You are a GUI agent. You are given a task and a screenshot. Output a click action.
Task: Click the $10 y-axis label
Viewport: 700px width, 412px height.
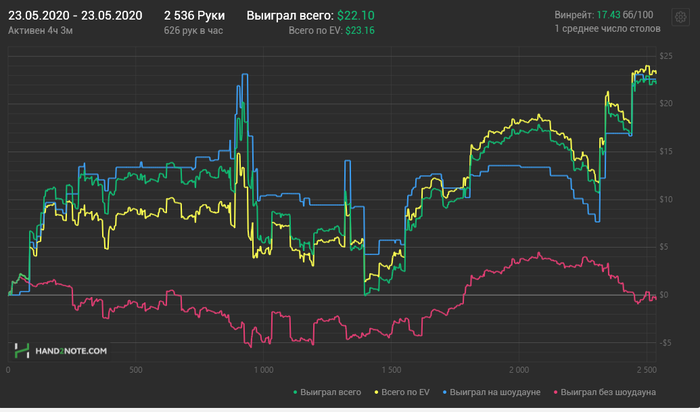click(x=666, y=200)
